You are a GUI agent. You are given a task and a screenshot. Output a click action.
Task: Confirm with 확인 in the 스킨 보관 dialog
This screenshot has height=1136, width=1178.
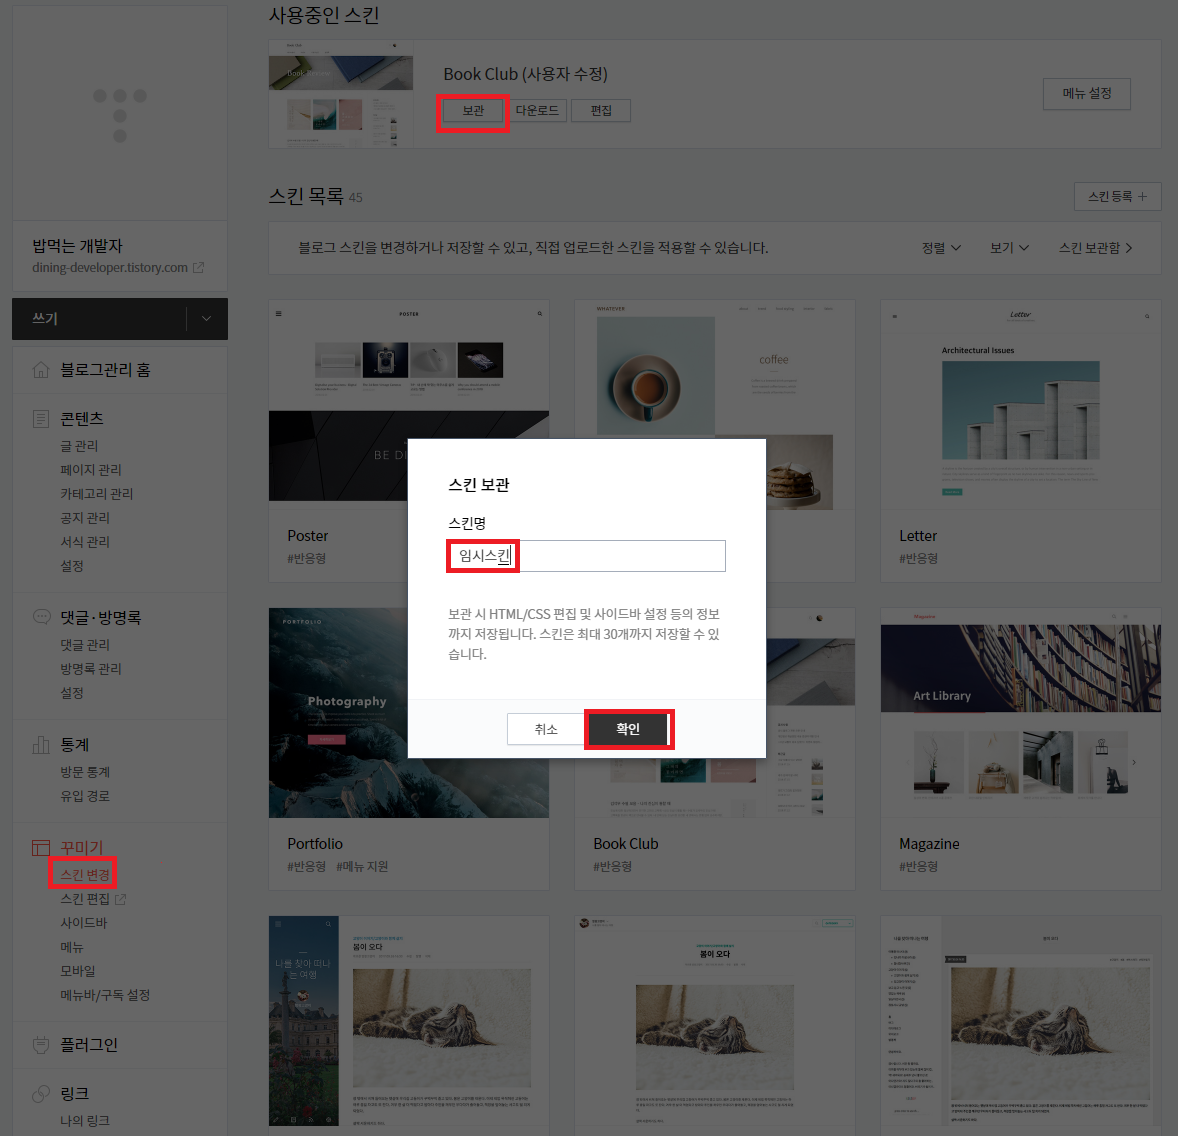pyautogui.click(x=628, y=729)
